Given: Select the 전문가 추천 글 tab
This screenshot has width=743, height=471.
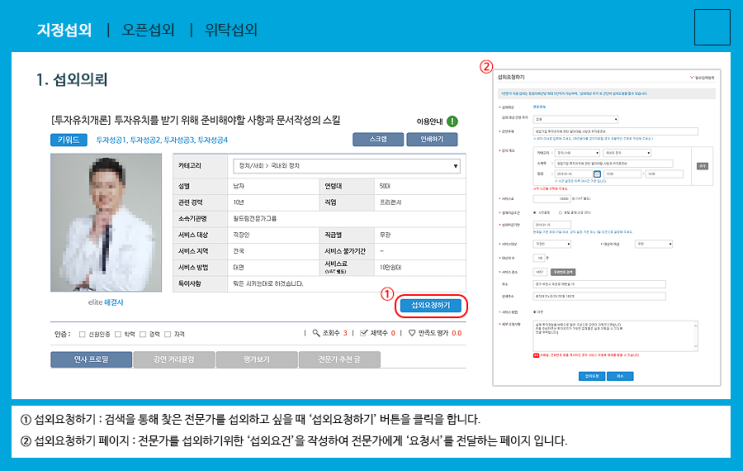Looking at the screenshot, I should [x=339, y=360].
